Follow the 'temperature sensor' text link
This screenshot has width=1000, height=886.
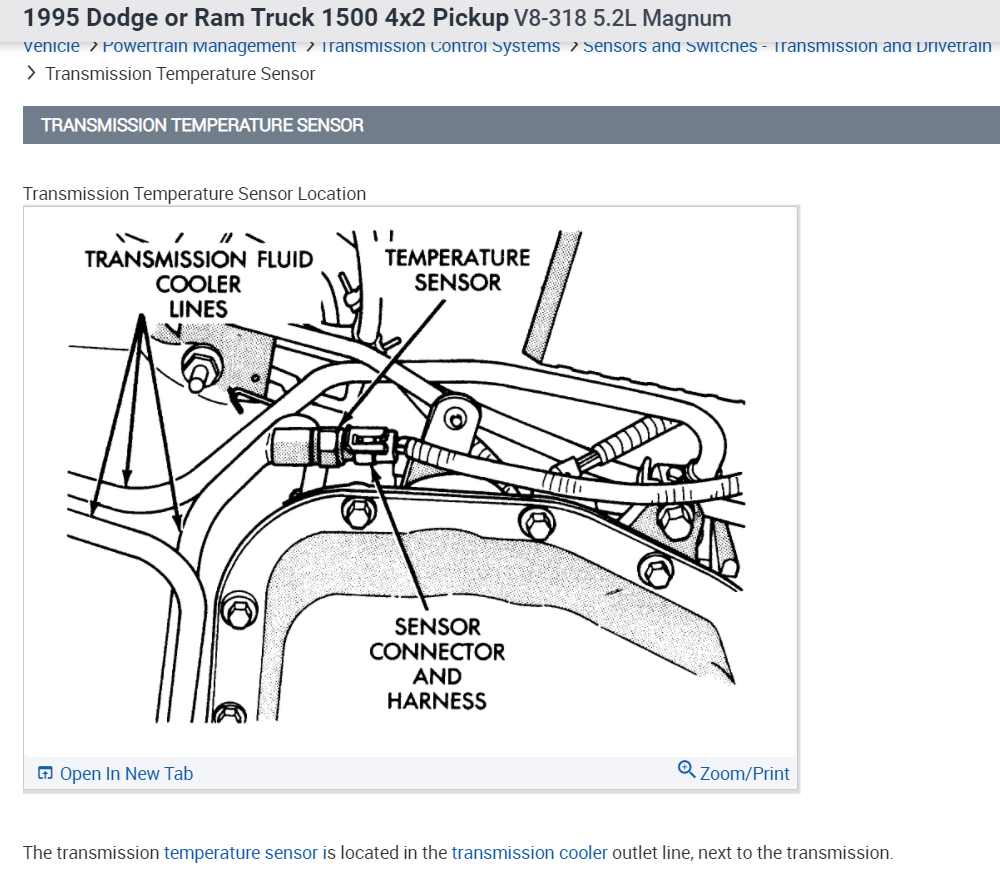240,853
